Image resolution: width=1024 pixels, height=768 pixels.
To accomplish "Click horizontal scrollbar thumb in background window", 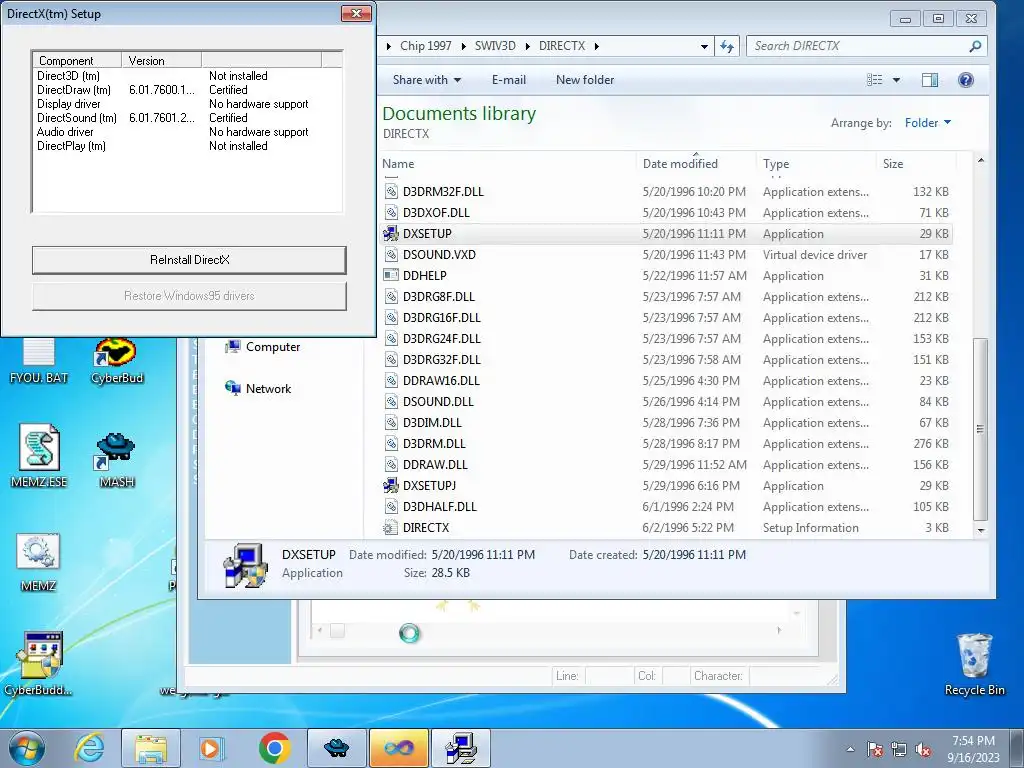I will (337, 631).
